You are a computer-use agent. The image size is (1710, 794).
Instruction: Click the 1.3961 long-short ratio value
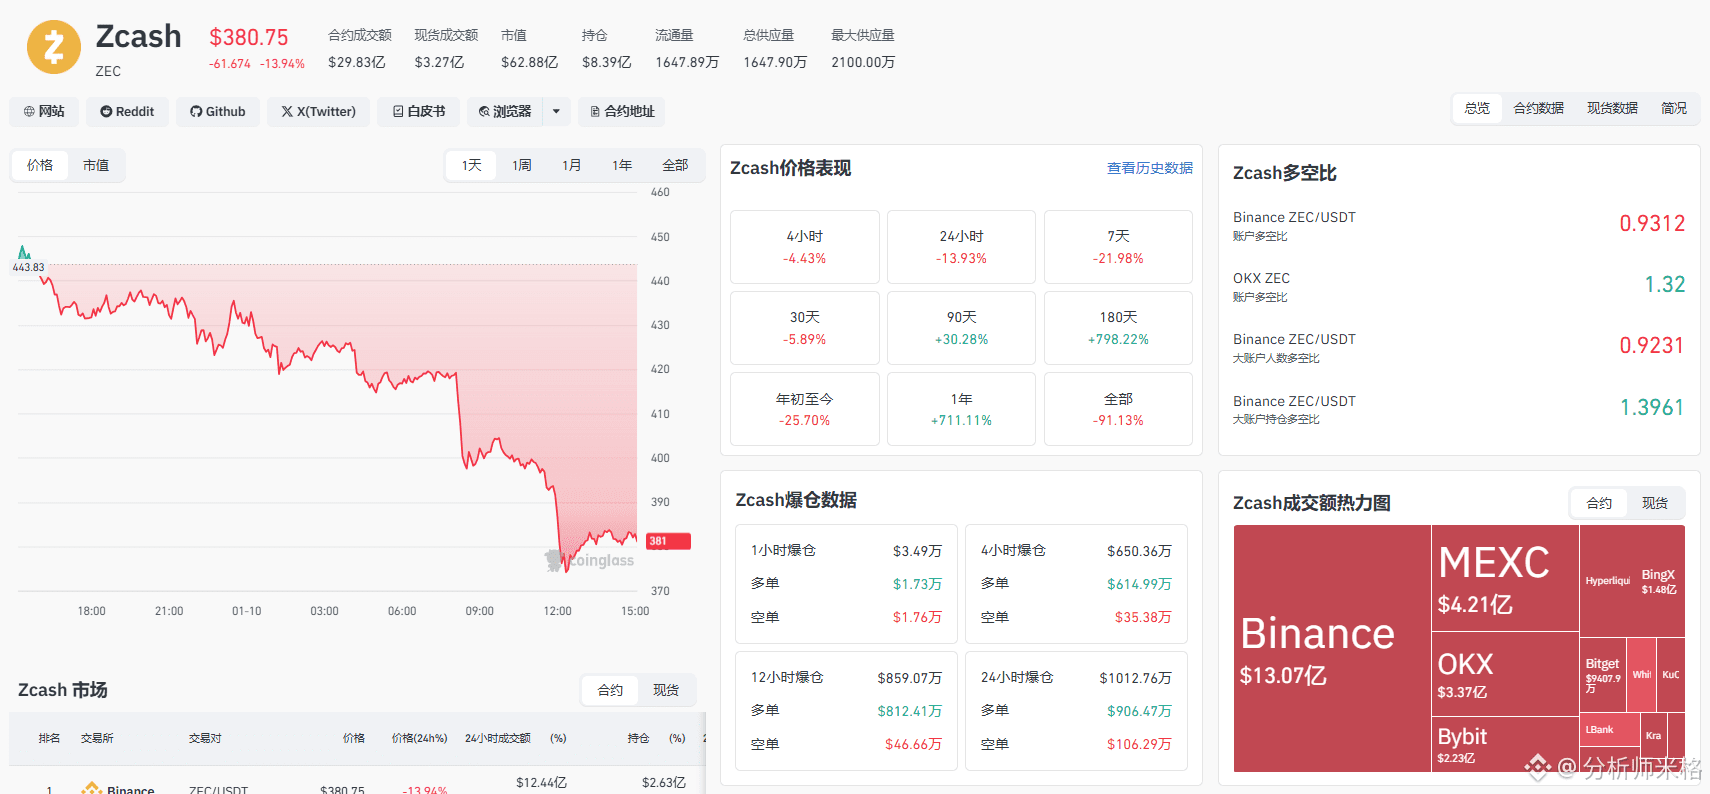(x=1652, y=408)
